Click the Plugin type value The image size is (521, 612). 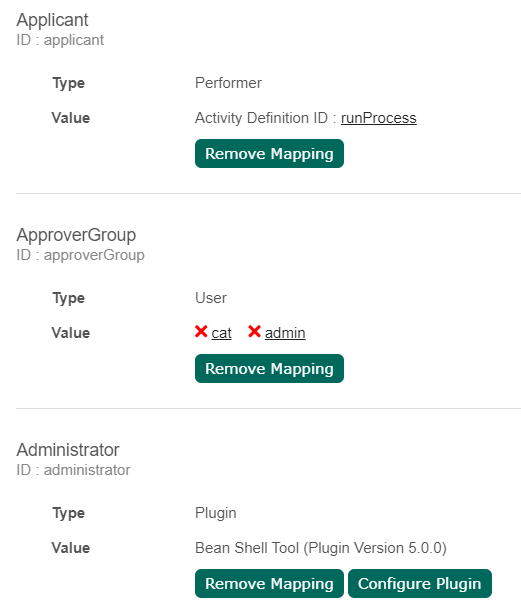tap(216, 513)
